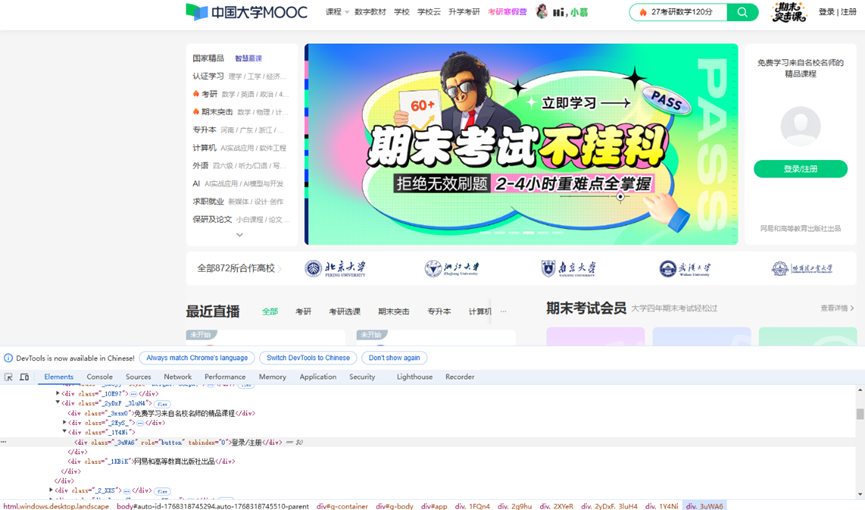Open the AI category row
This screenshot has width=865, height=510.
tap(239, 184)
